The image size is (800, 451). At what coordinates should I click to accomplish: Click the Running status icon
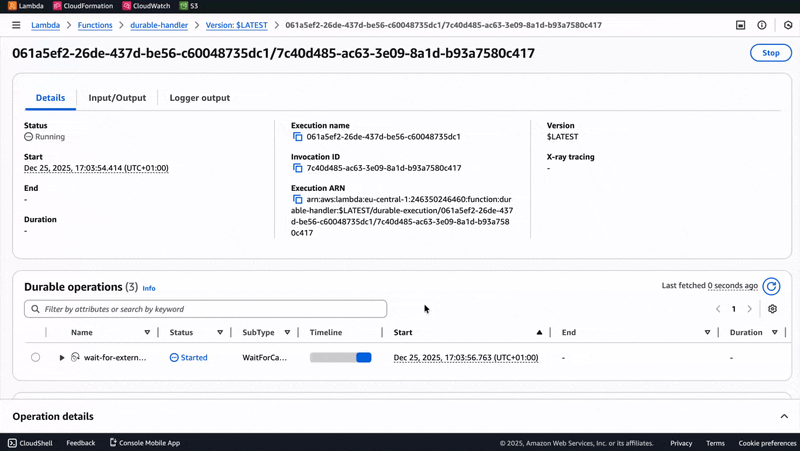click(29, 137)
